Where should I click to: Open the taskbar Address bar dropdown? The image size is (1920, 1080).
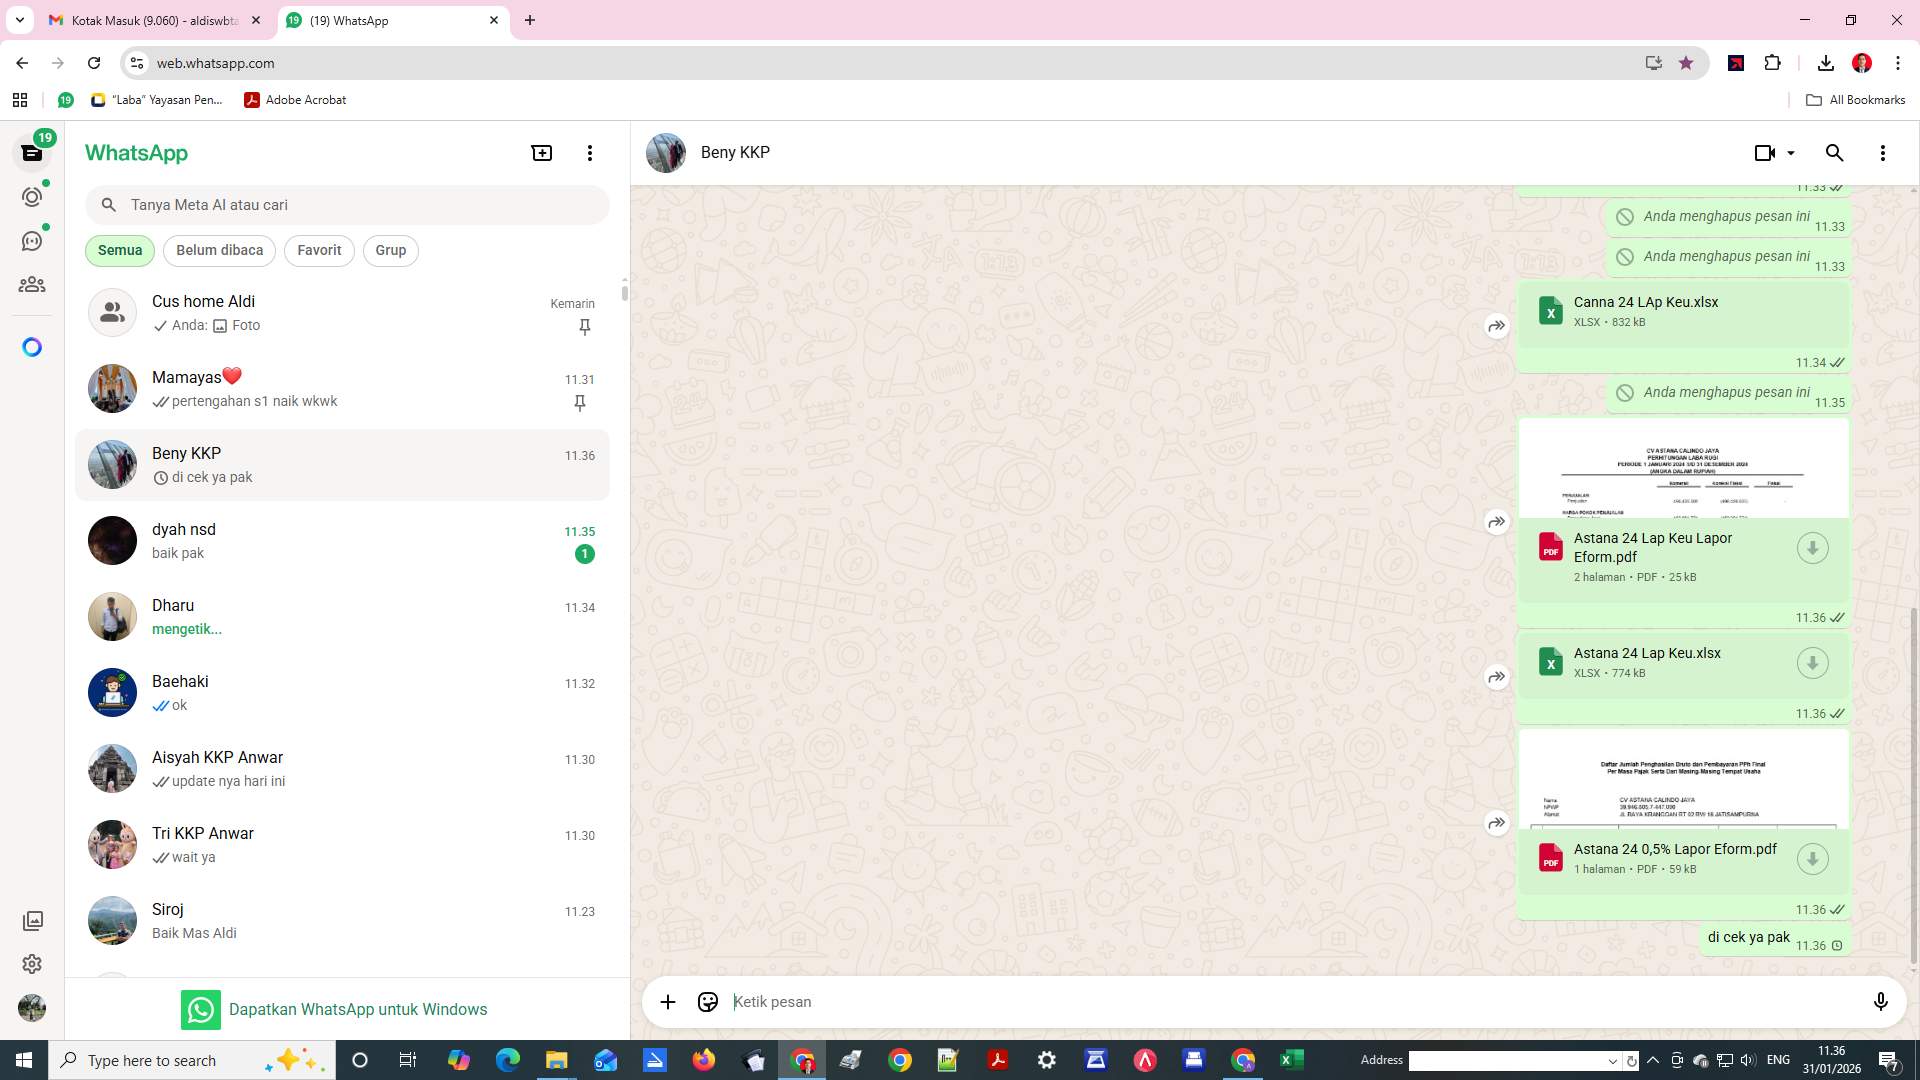click(x=1613, y=1060)
